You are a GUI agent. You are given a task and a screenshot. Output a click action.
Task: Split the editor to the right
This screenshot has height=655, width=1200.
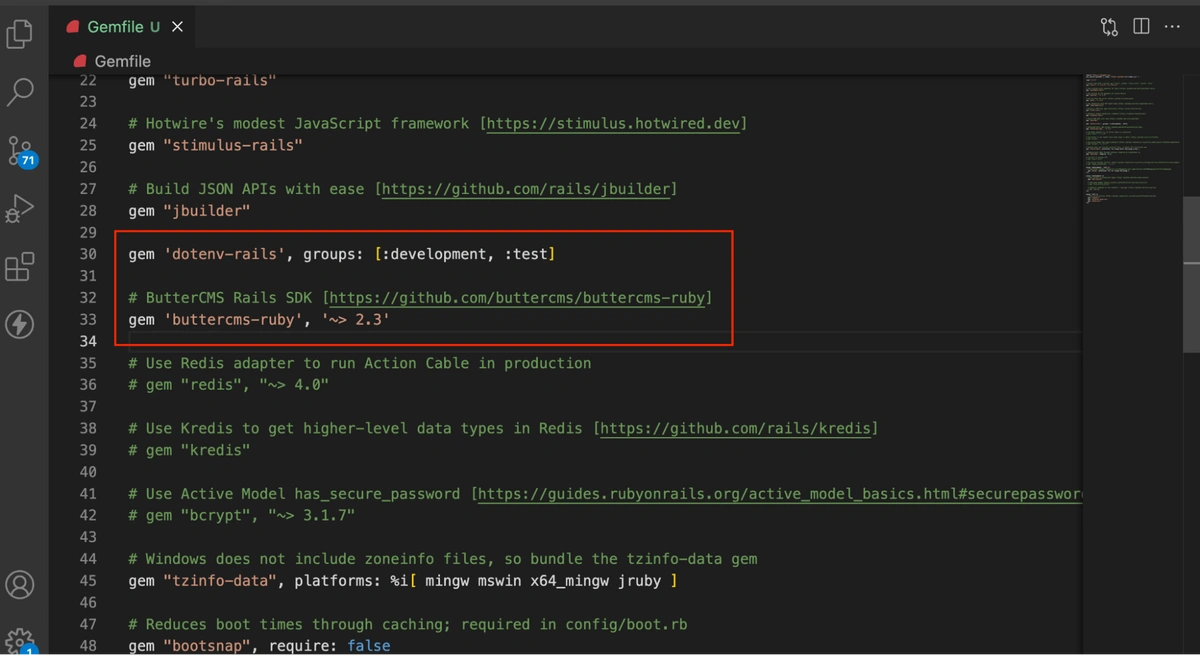(1141, 27)
